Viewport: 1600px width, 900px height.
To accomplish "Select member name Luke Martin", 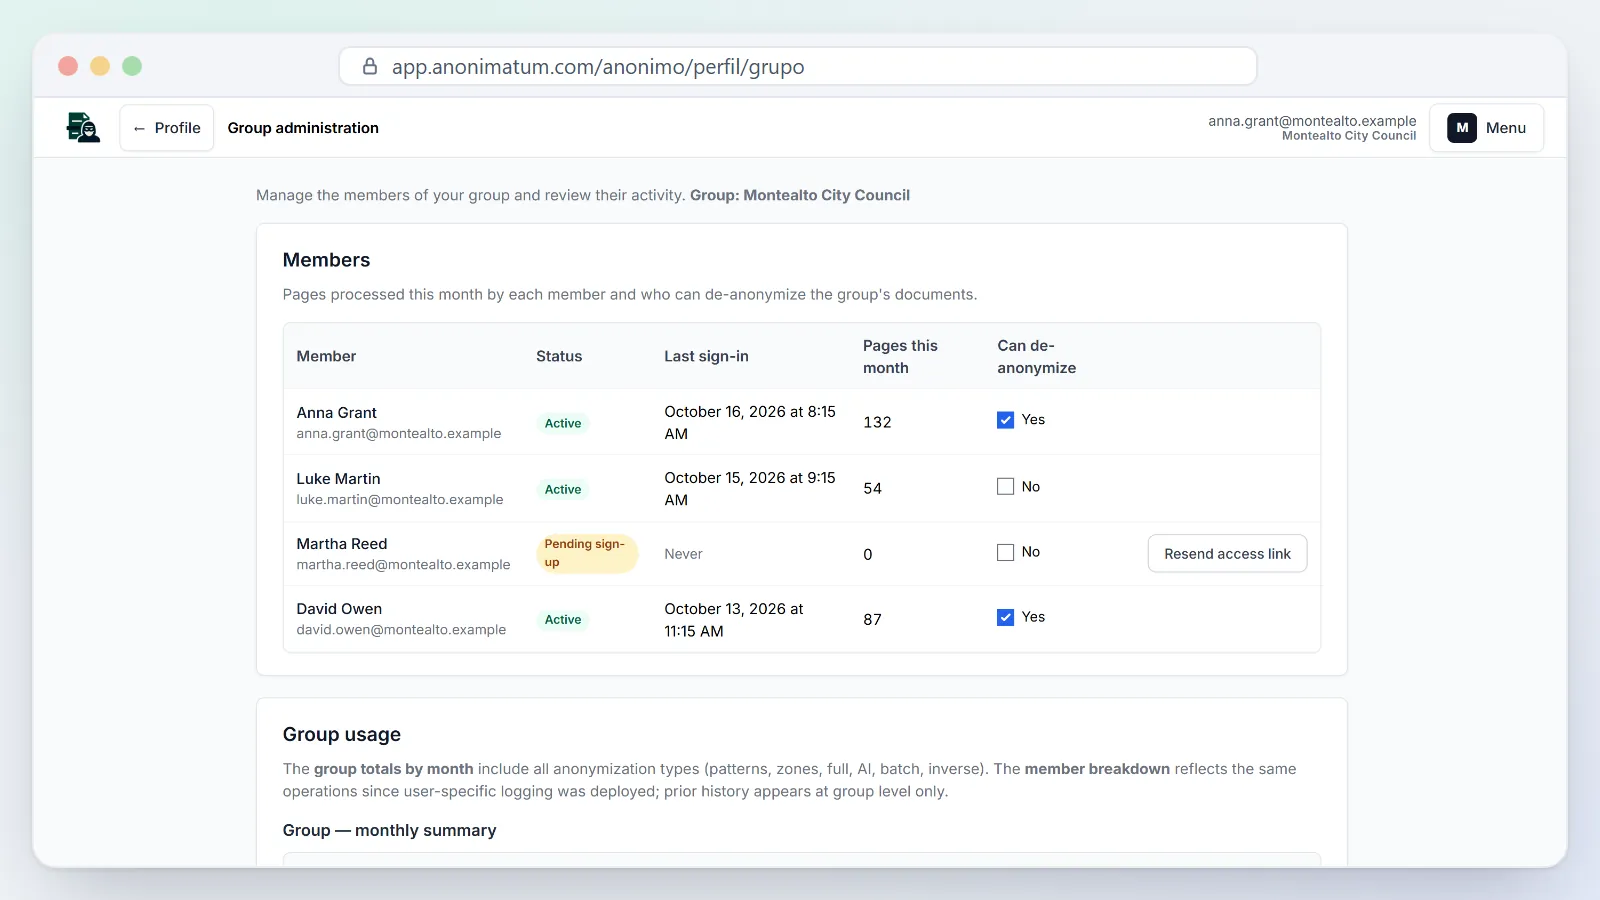I will (338, 479).
